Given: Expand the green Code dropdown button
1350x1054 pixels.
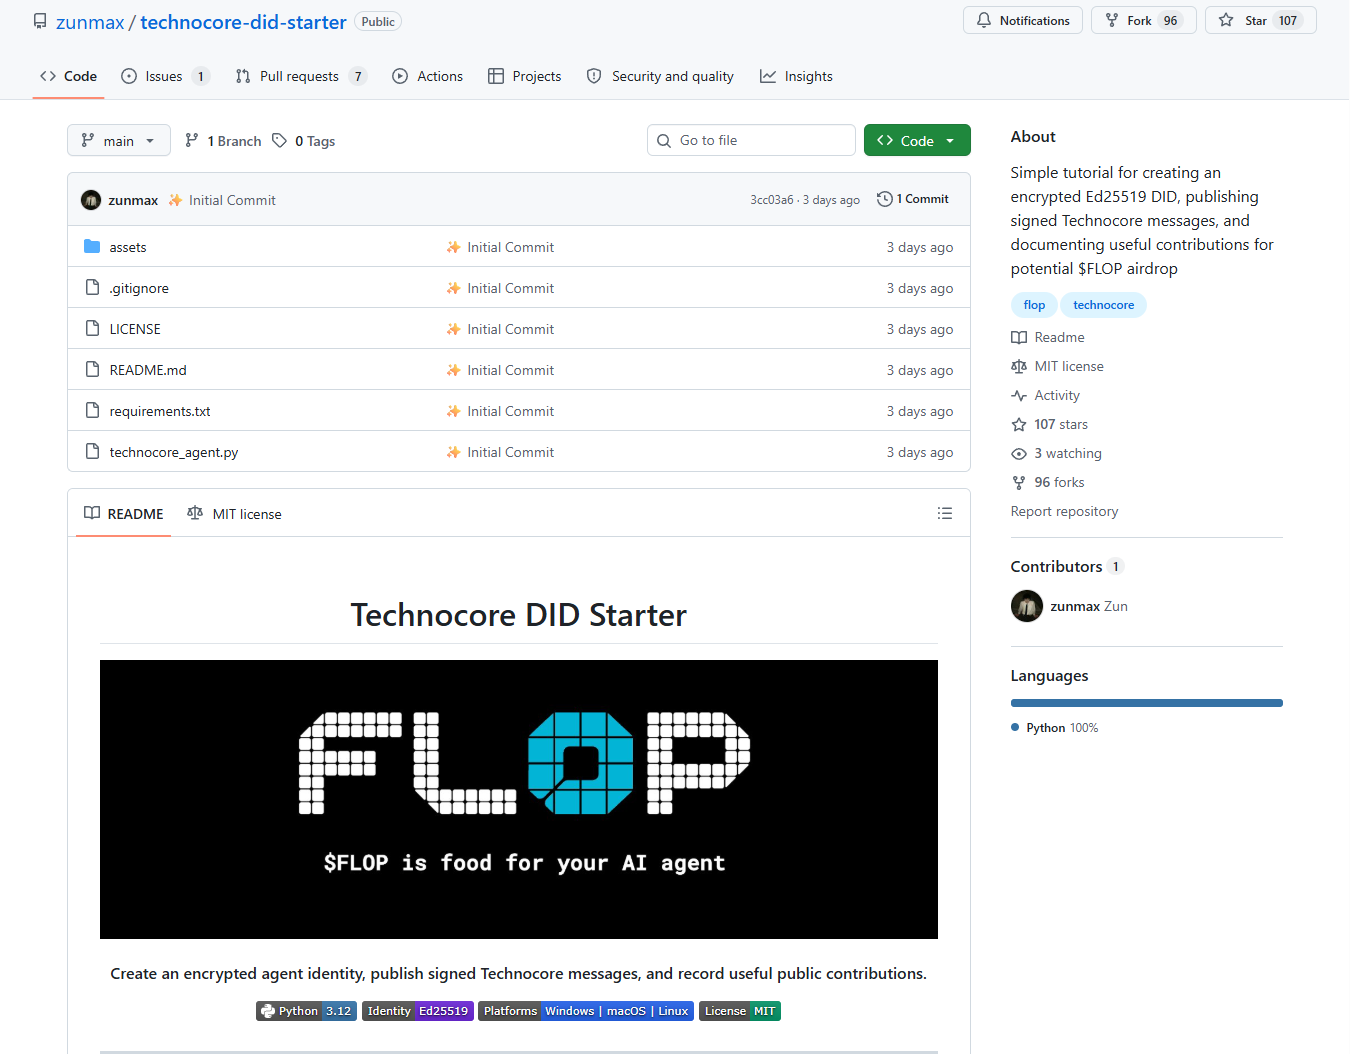Looking at the screenshot, I should 917,141.
